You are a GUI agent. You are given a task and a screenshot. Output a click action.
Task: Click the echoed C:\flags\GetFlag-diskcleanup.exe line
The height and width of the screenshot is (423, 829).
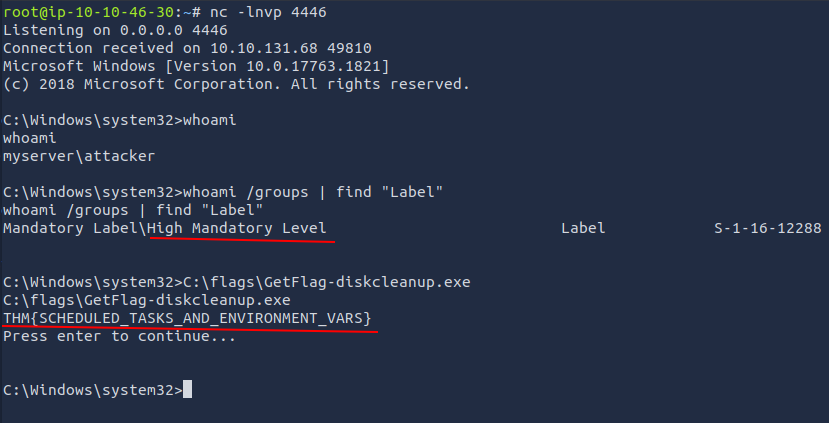pos(147,300)
